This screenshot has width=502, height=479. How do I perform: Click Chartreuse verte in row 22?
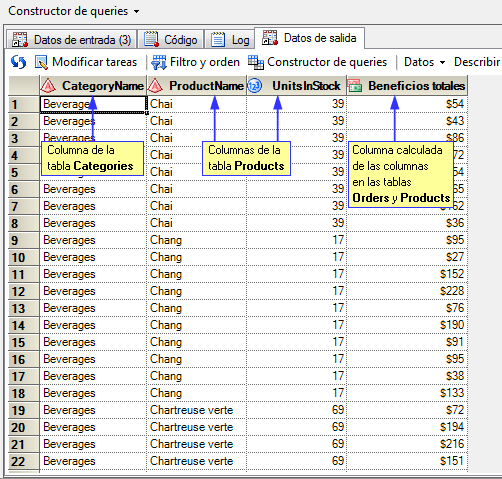pos(197,461)
